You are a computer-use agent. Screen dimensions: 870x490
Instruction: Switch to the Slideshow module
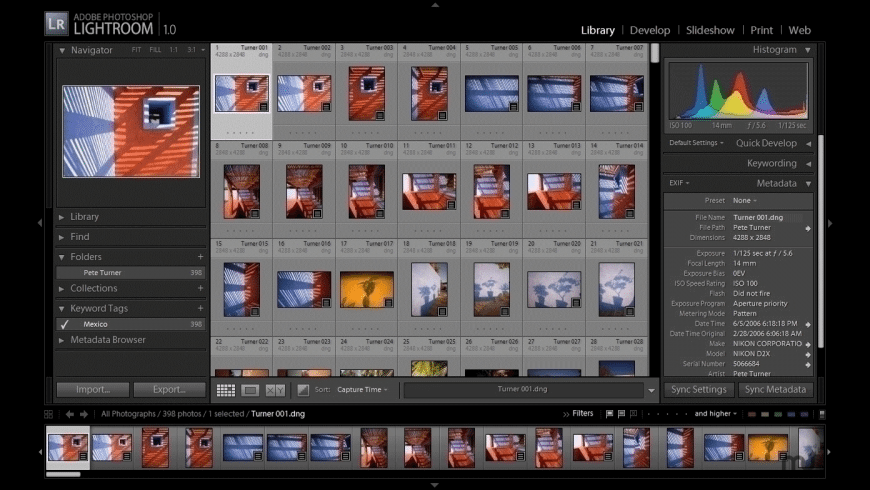click(710, 30)
